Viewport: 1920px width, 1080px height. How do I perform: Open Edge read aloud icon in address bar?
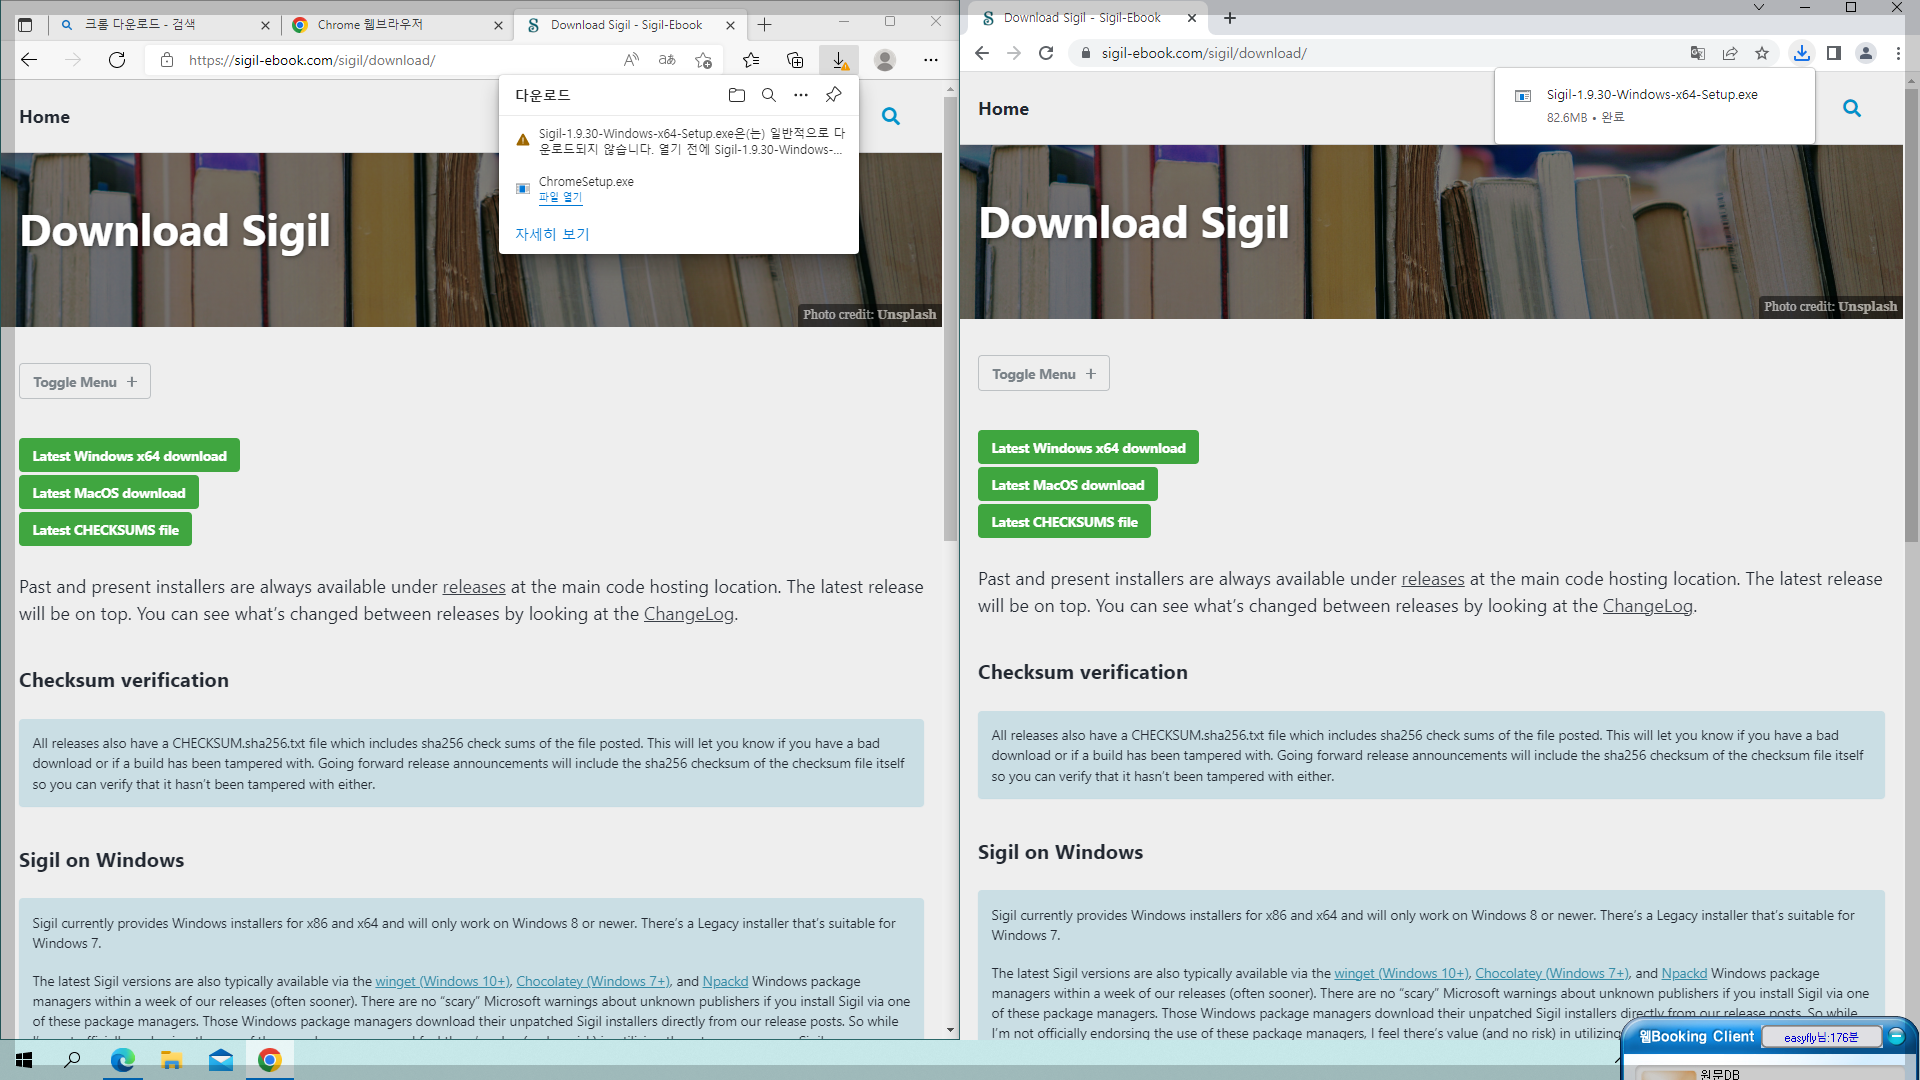pyautogui.click(x=631, y=60)
